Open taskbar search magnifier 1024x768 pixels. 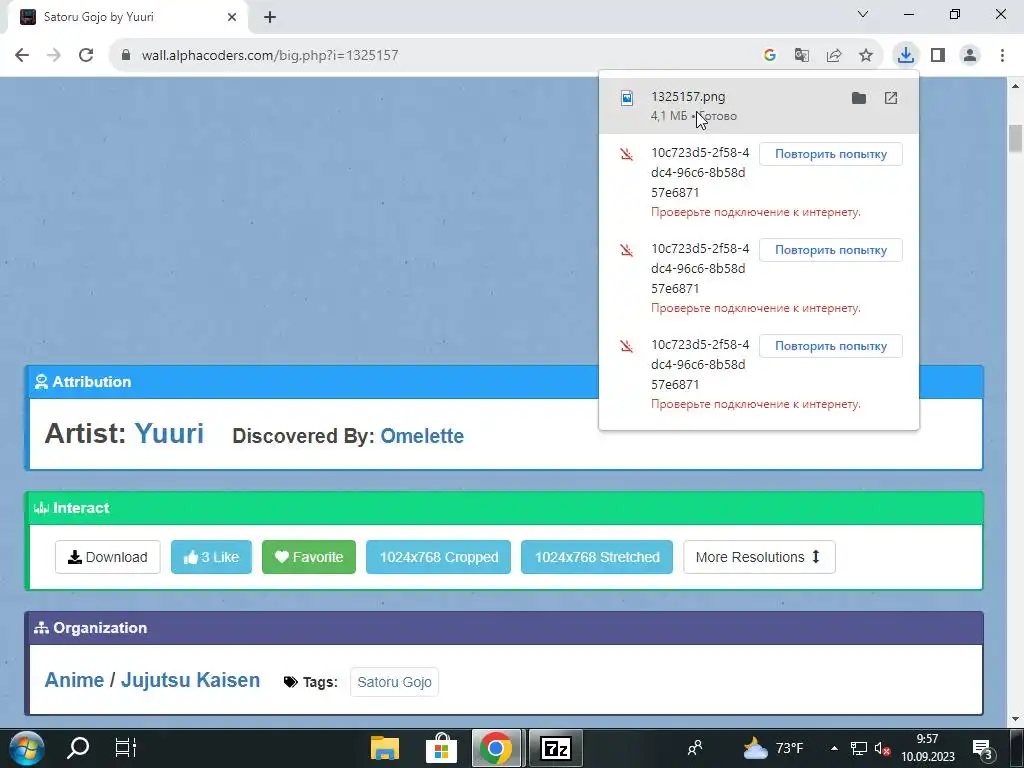click(78, 748)
